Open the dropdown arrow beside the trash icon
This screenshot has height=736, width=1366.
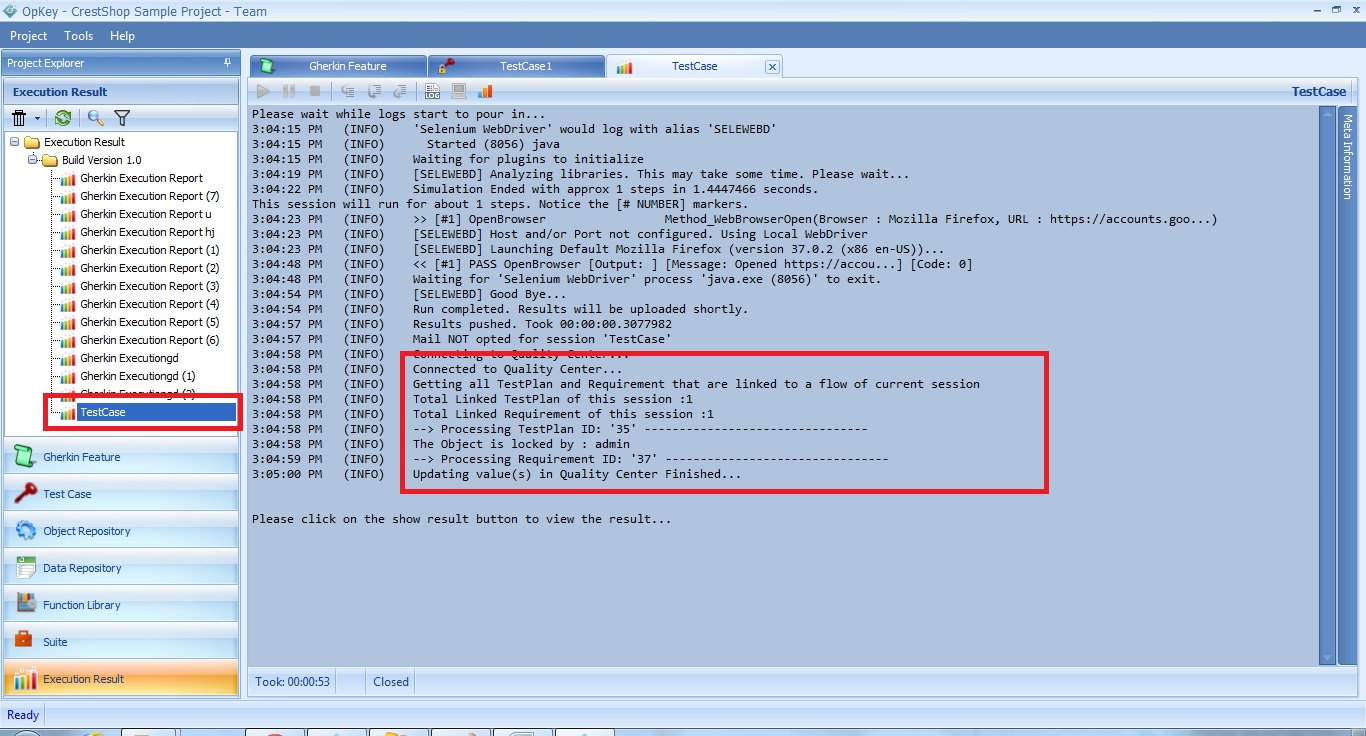click(x=38, y=119)
